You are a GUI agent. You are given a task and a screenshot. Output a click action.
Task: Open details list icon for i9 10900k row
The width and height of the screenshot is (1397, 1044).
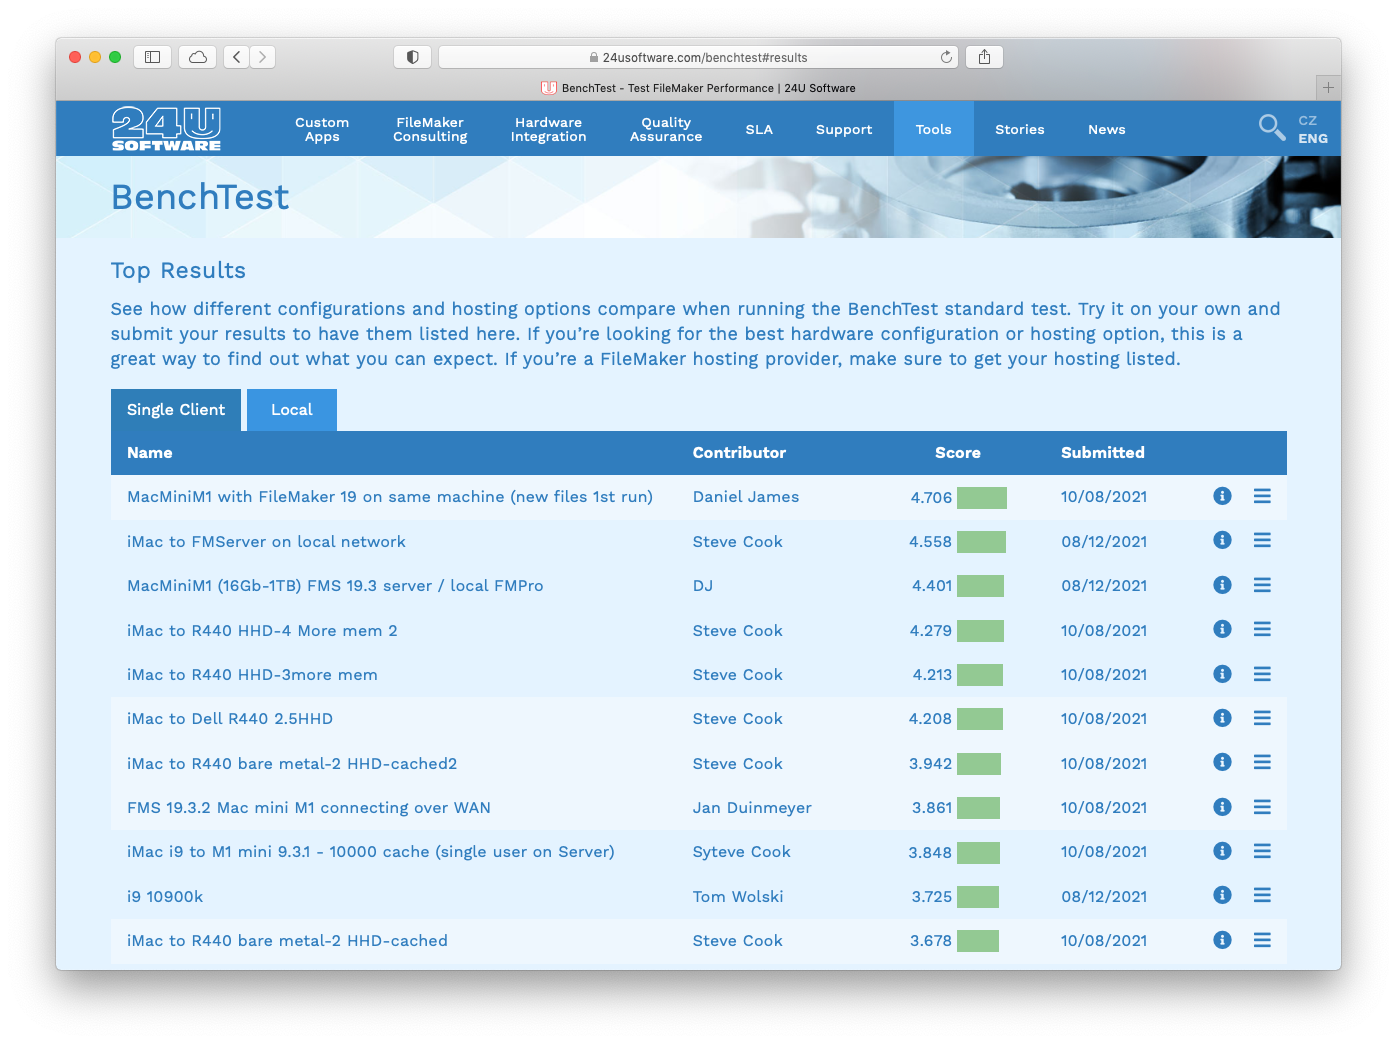pos(1262,895)
